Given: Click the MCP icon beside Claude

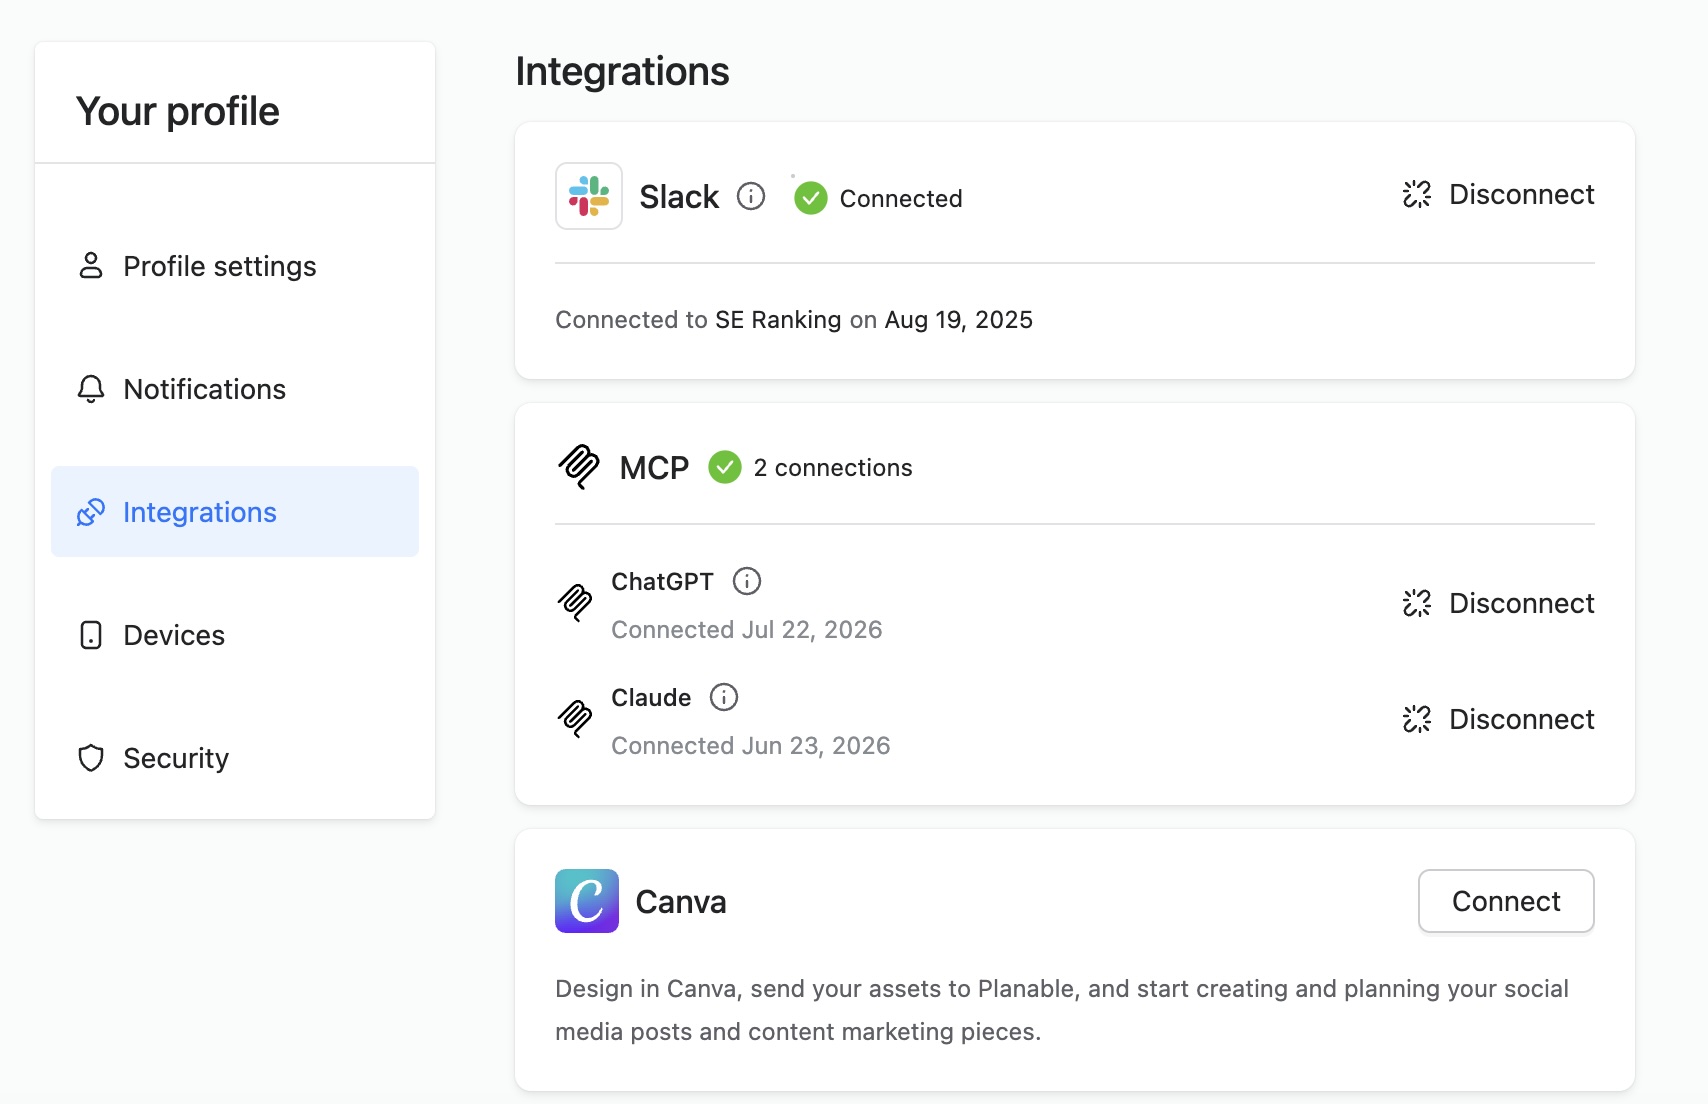Looking at the screenshot, I should click(x=575, y=719).
